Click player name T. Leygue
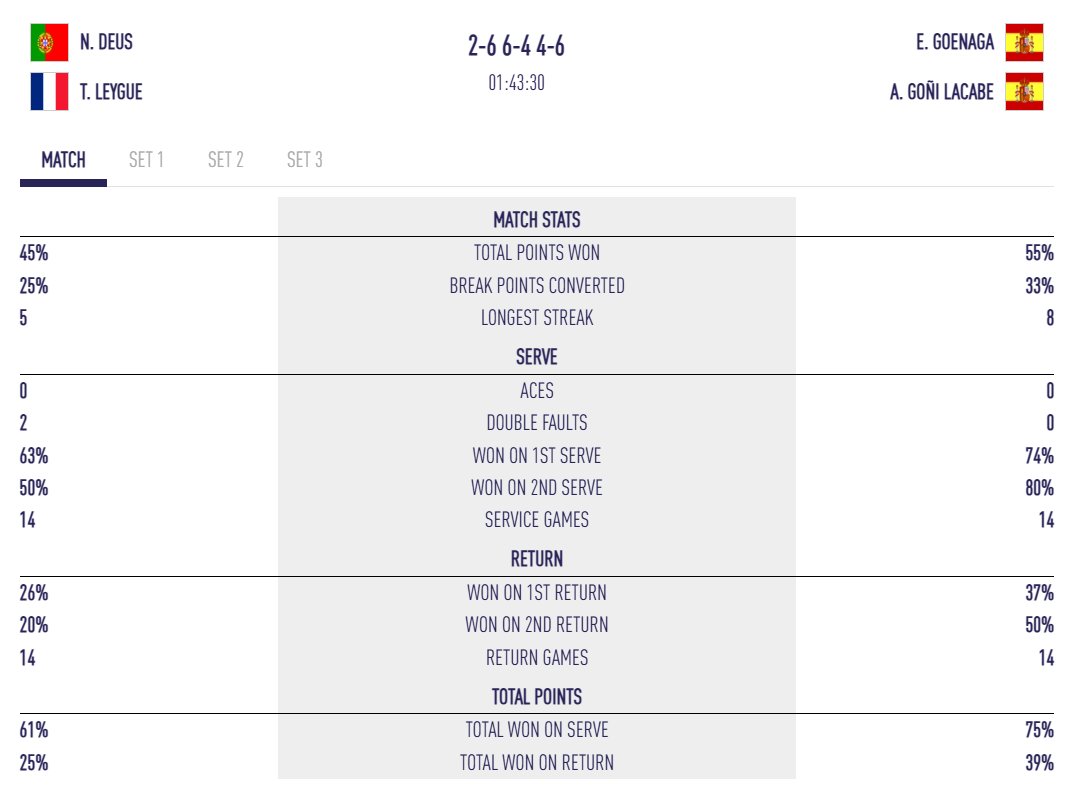Screen dimensions: 1072x796 click(111, 92)
